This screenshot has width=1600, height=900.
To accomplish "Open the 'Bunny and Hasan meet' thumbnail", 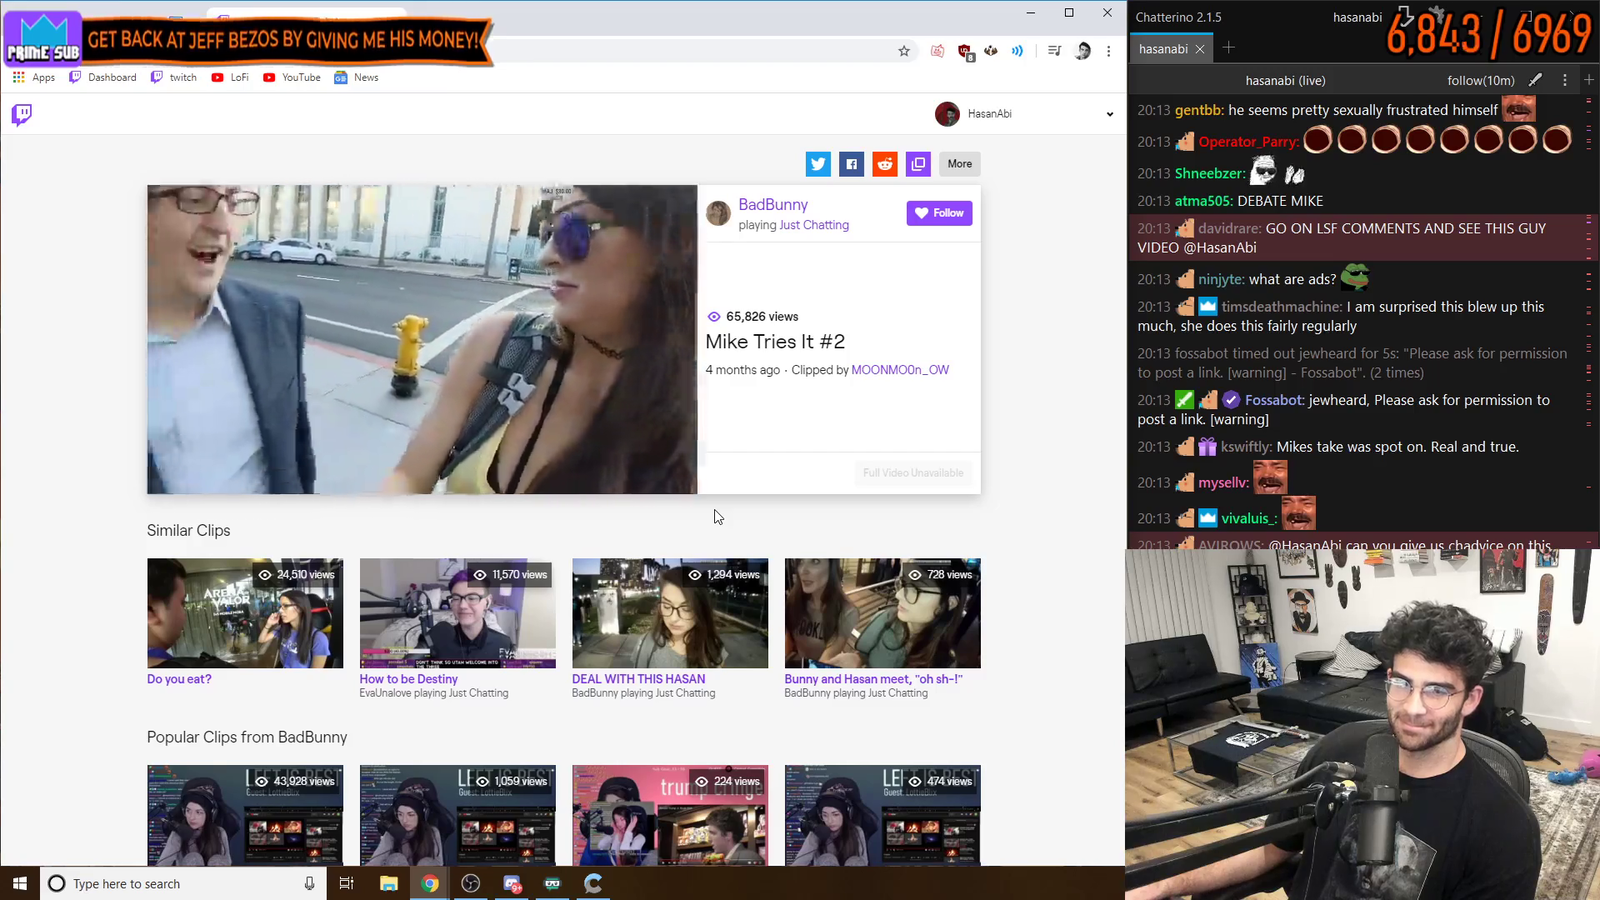I will pos(883,613).
